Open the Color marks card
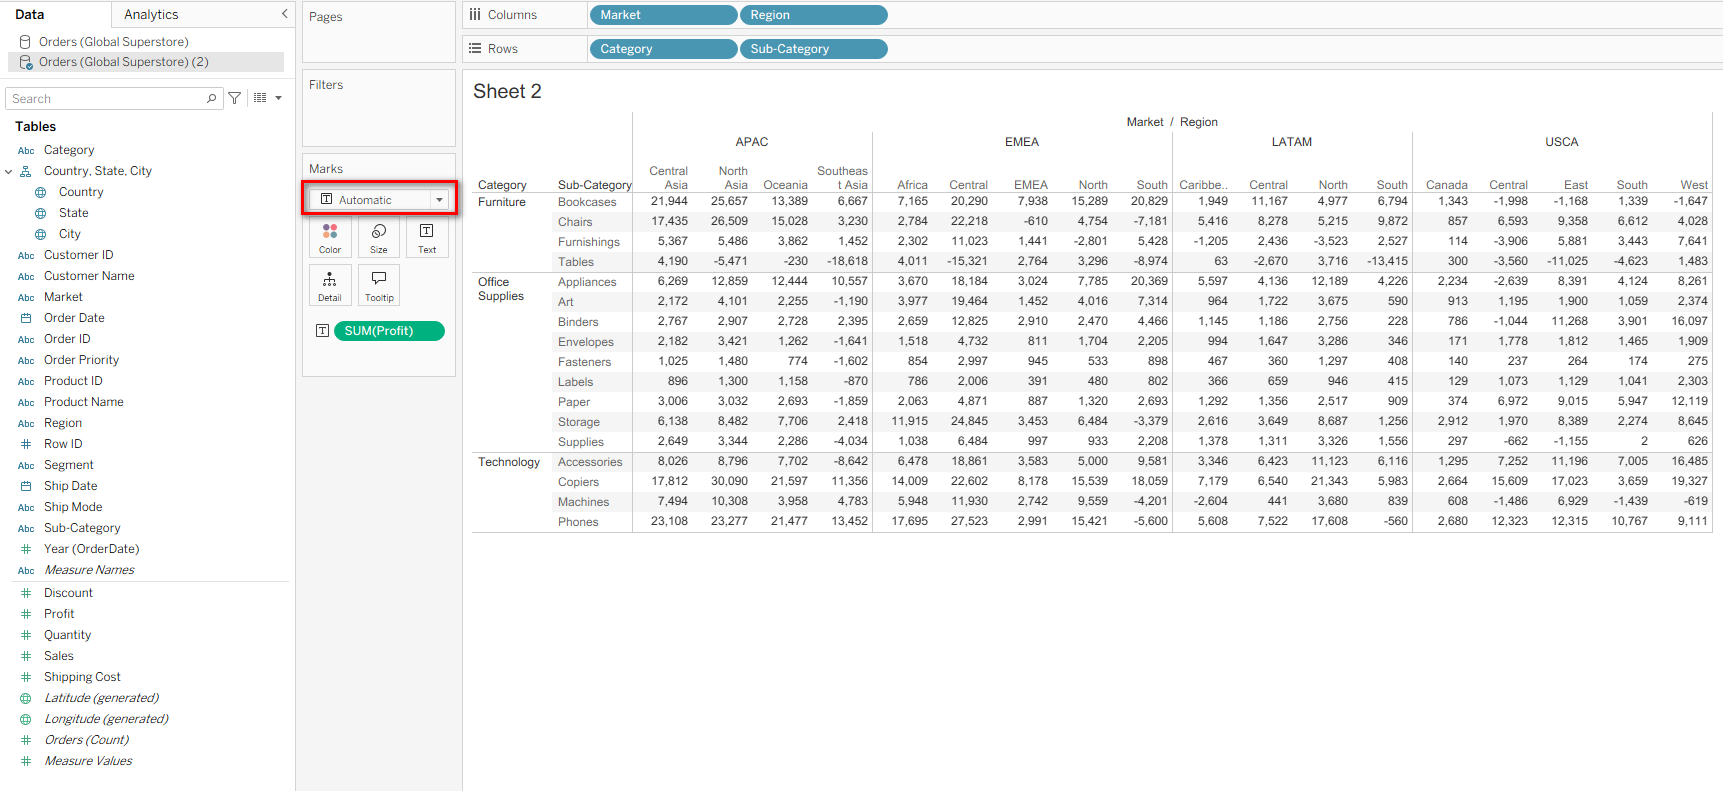This screenshot has width=1723, height=791. [x=330, y=238]
